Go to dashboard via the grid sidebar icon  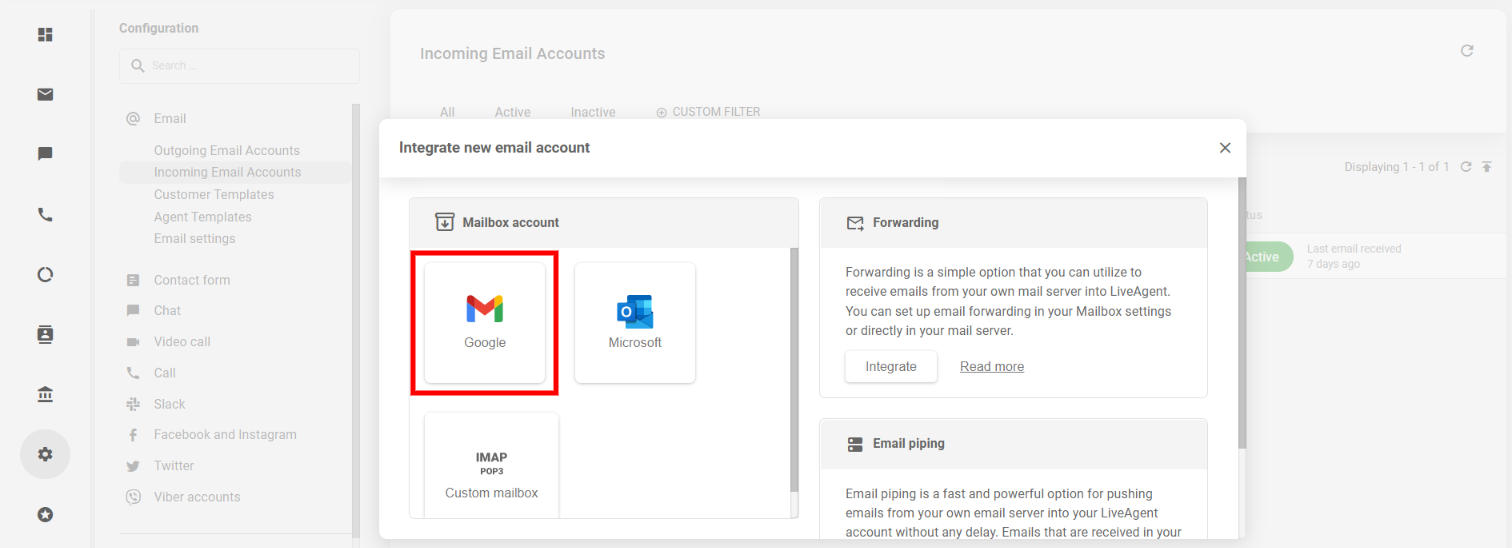pyautogui.click(x=45, y=35)
